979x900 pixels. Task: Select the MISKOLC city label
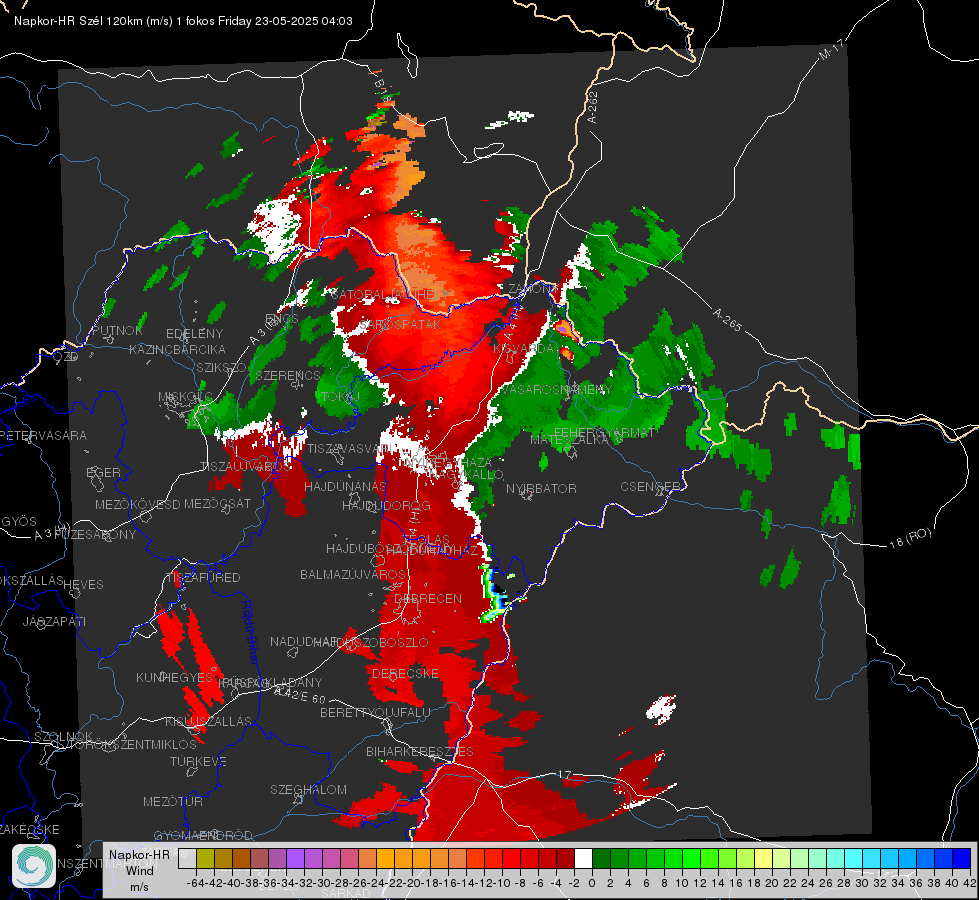pyautogui.click(x=185, y=397)
